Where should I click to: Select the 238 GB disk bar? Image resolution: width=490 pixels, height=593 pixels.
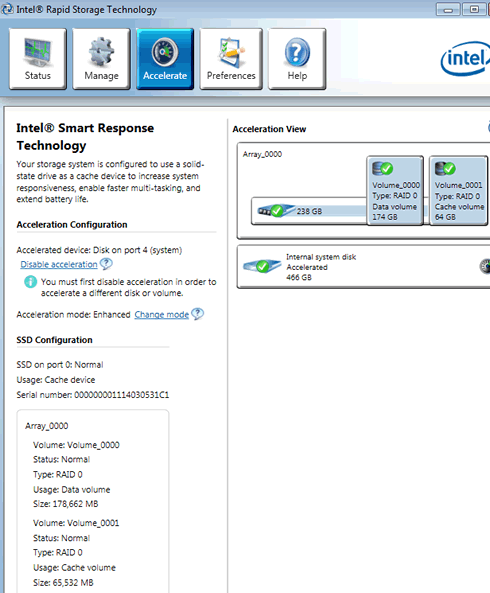point(309,211)
